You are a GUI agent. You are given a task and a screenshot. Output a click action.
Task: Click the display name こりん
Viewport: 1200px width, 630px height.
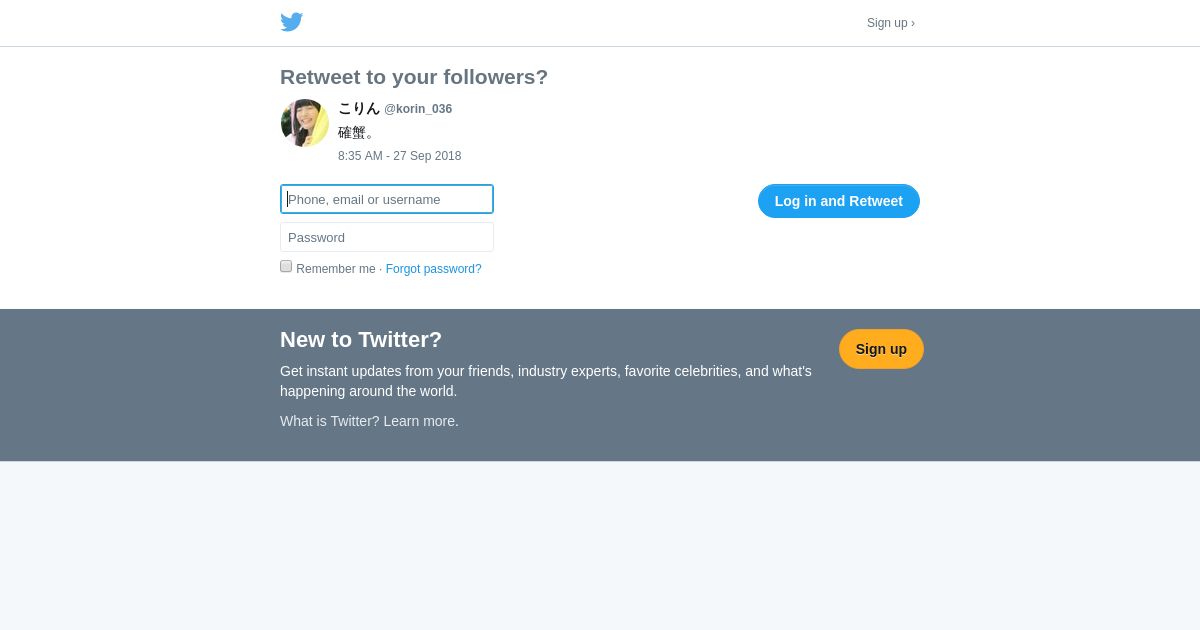[359, 108]
